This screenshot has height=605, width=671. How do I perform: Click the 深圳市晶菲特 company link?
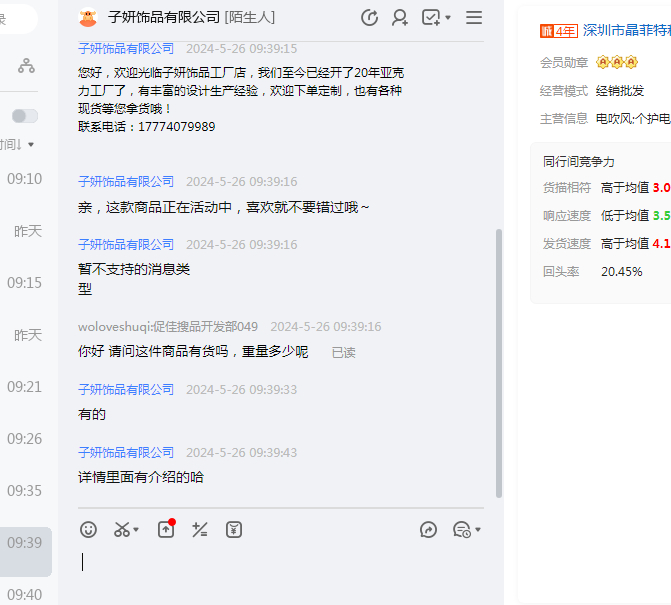coord(626,30)
